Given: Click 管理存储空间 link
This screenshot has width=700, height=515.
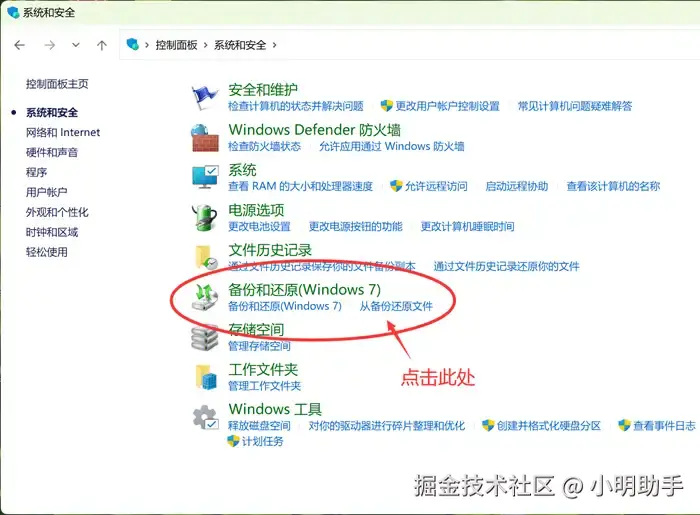Looking at the screenshot, I should click(x=259, y=346).
